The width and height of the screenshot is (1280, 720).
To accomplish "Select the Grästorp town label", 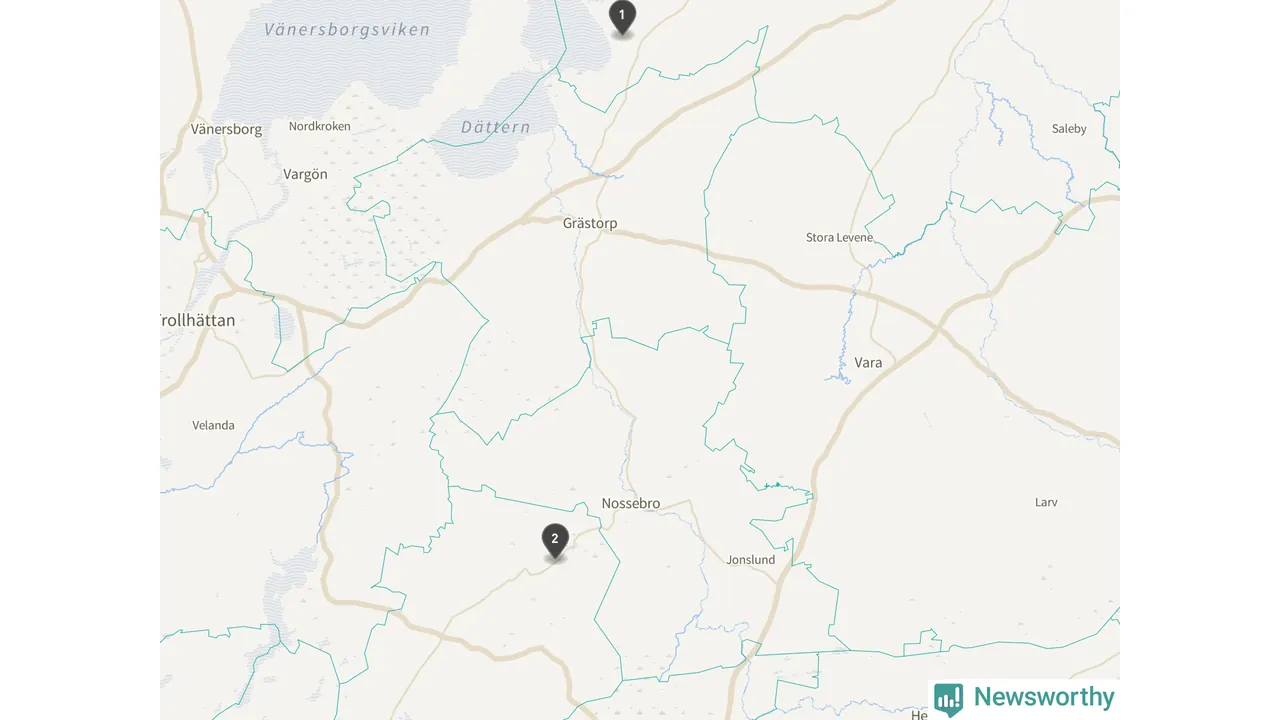I will coord(590,223).
